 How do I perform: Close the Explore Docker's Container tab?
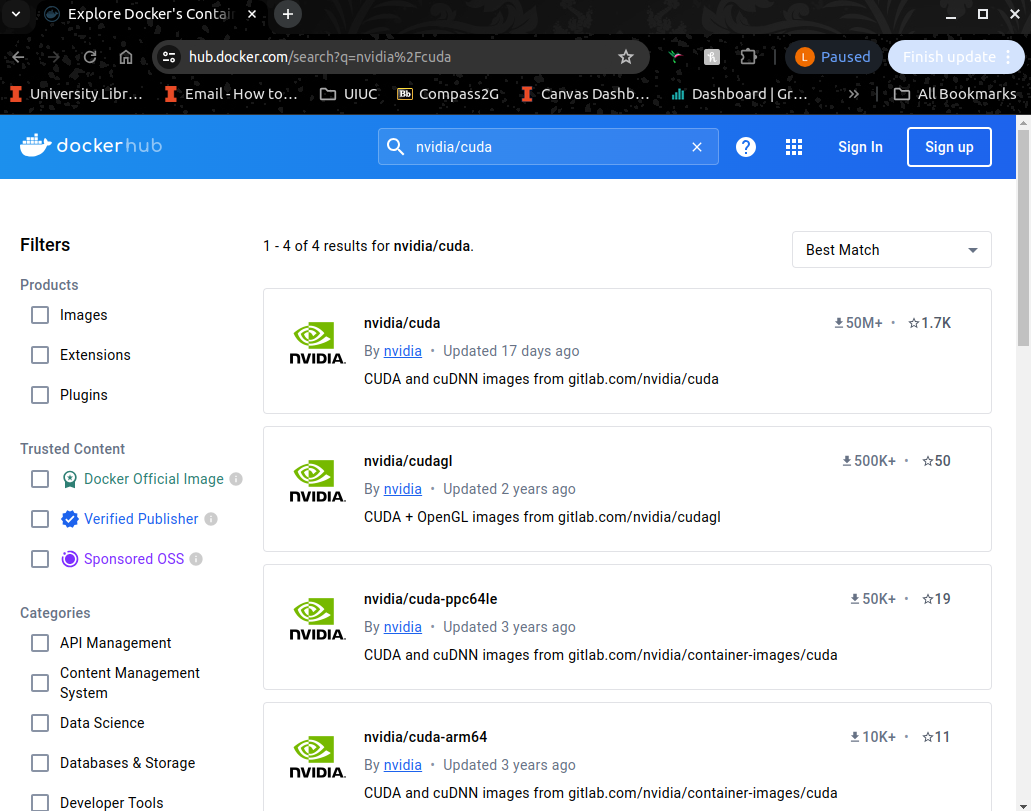252,14
